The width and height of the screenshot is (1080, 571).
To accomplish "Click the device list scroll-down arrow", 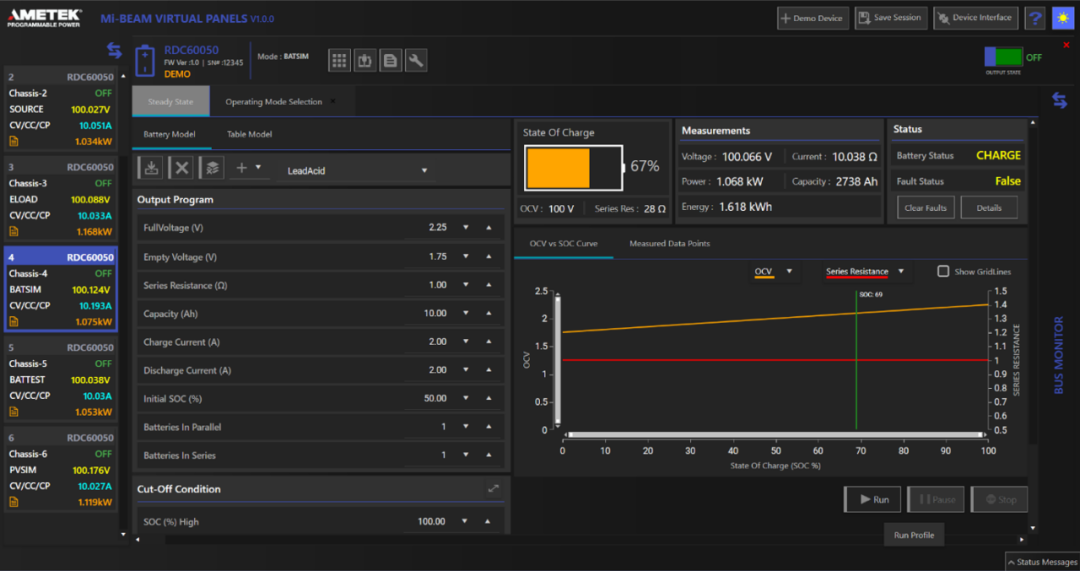I will (x=123, y=534).
